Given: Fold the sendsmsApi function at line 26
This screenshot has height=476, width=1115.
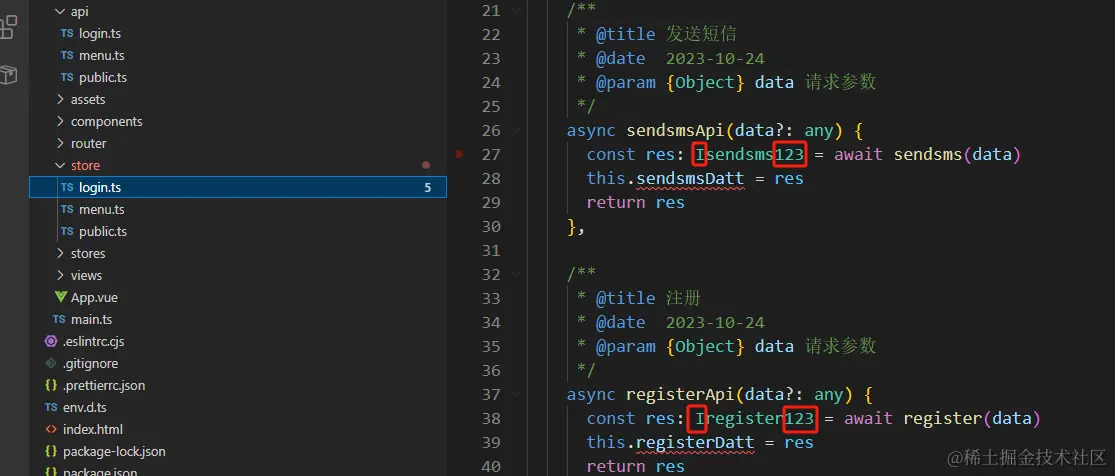Looking at the screenshot, I should pos(516,131).
